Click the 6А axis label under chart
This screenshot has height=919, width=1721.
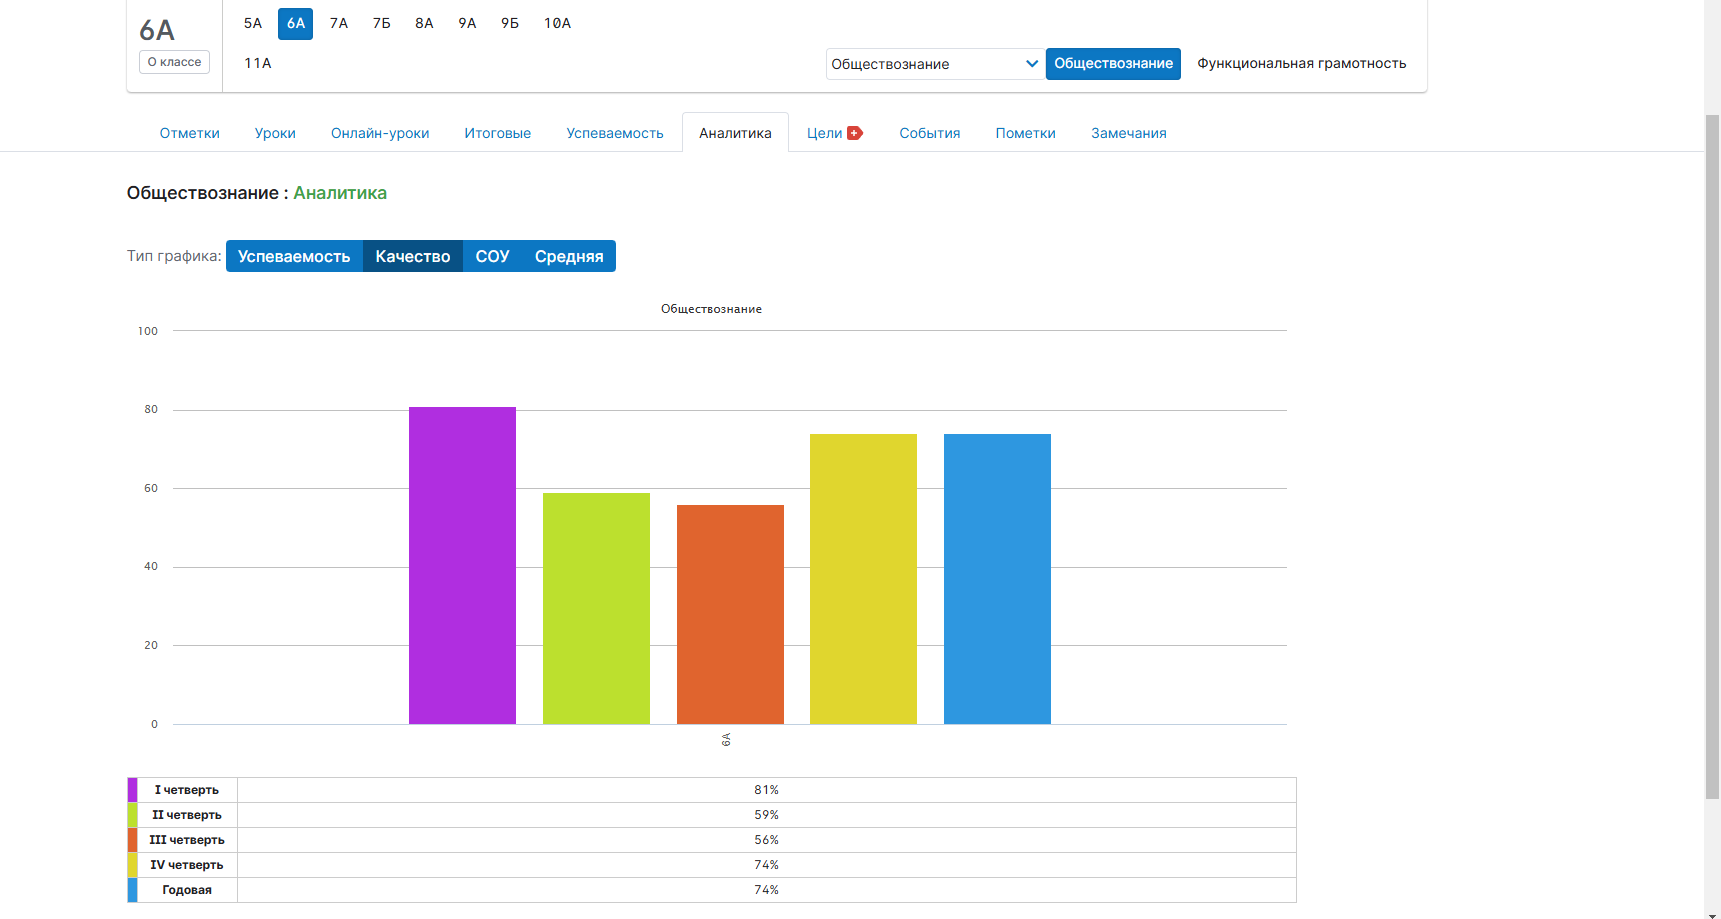(726, 739)
